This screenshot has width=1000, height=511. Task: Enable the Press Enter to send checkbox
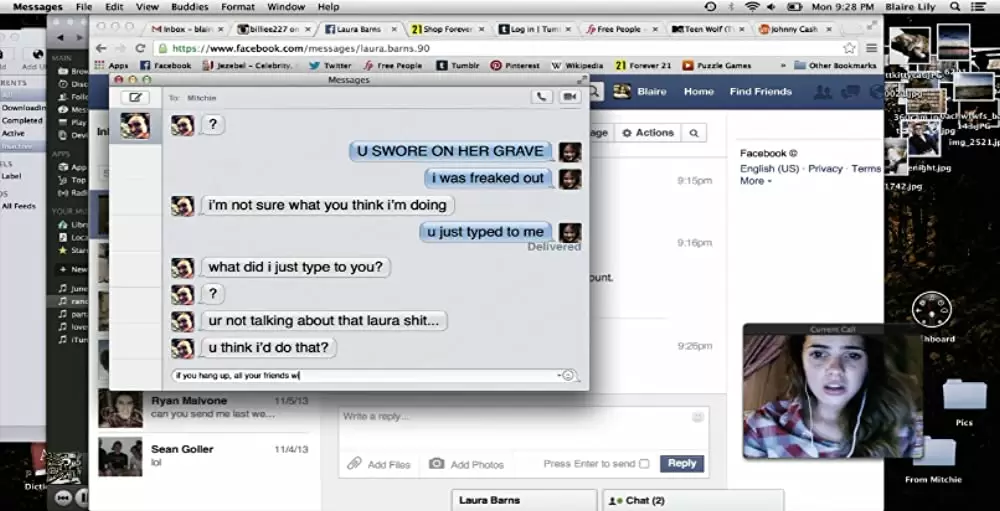tap(644, 464)
